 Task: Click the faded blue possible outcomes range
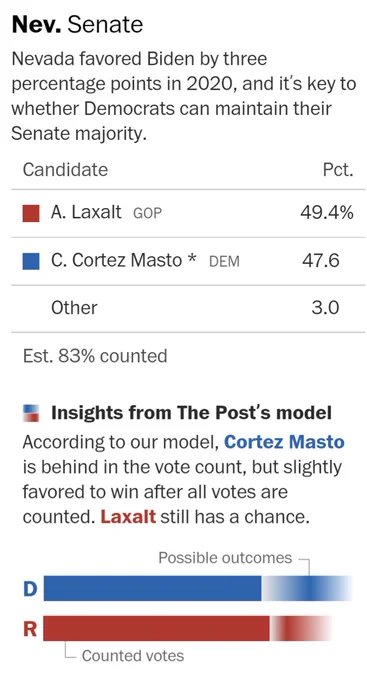click(x=307, y=588)
